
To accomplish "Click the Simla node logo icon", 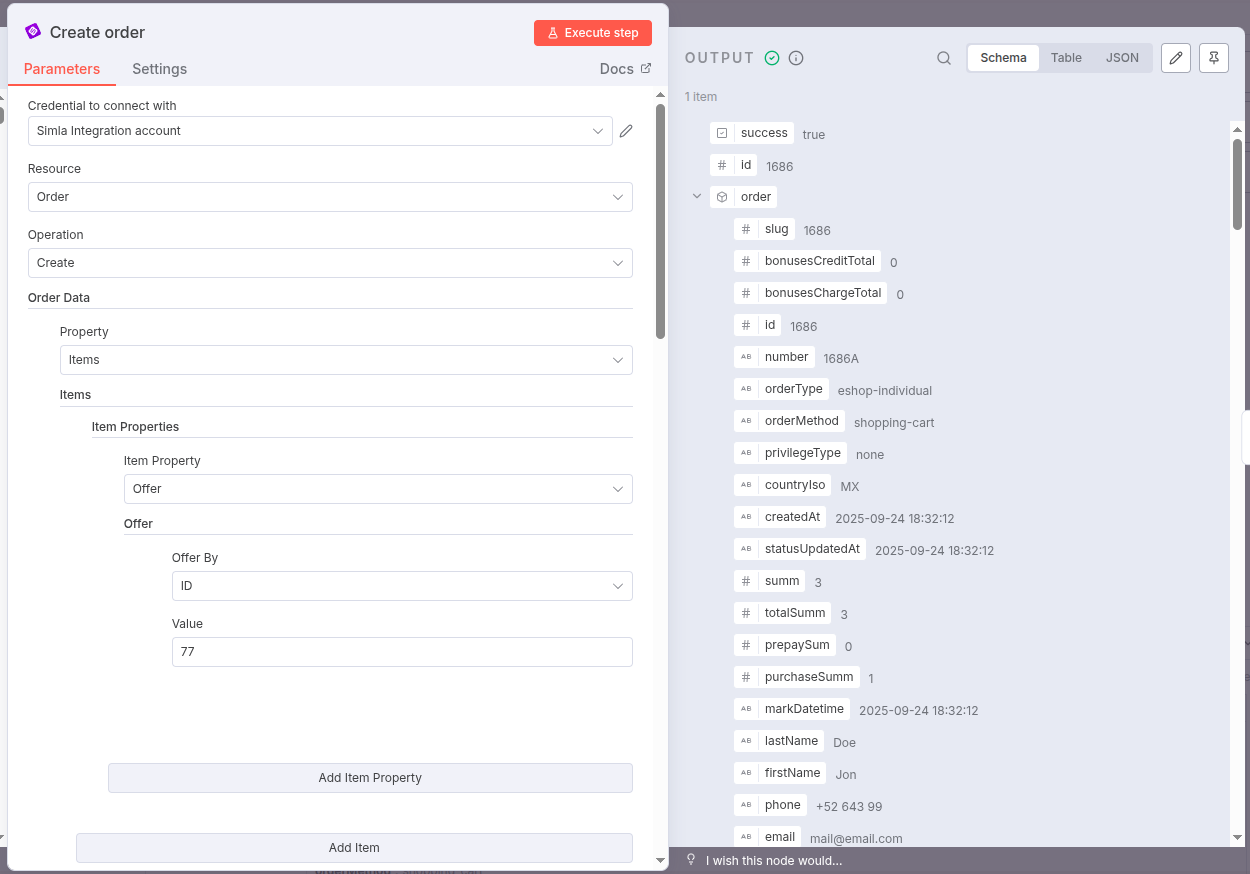I will click(33, 32).
